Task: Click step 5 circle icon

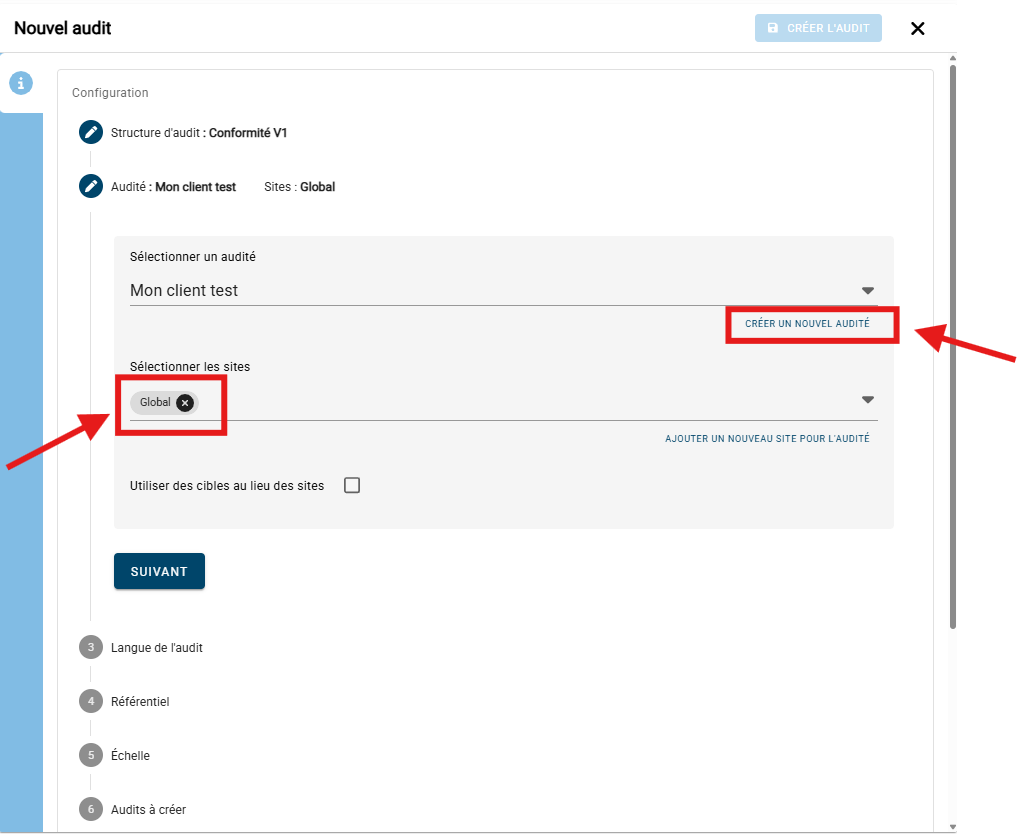Action: [91, 756]
